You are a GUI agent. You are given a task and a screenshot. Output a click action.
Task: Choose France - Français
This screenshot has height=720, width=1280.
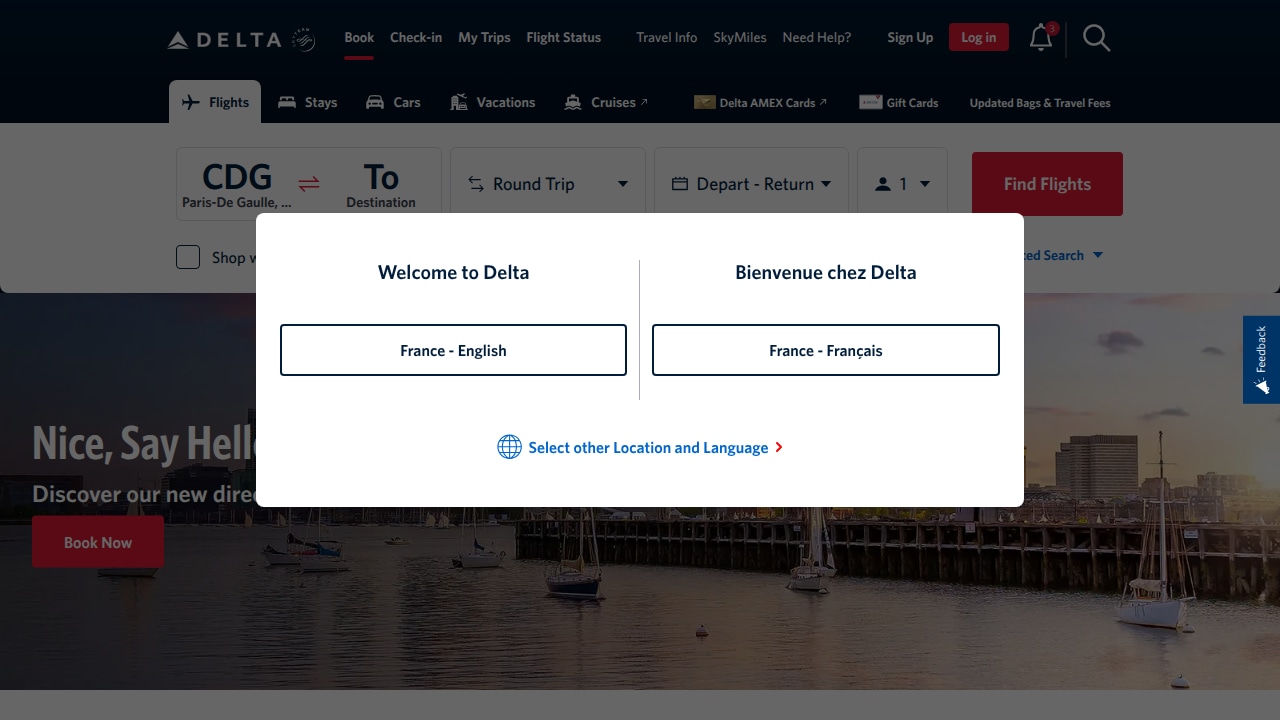point(826,350)
